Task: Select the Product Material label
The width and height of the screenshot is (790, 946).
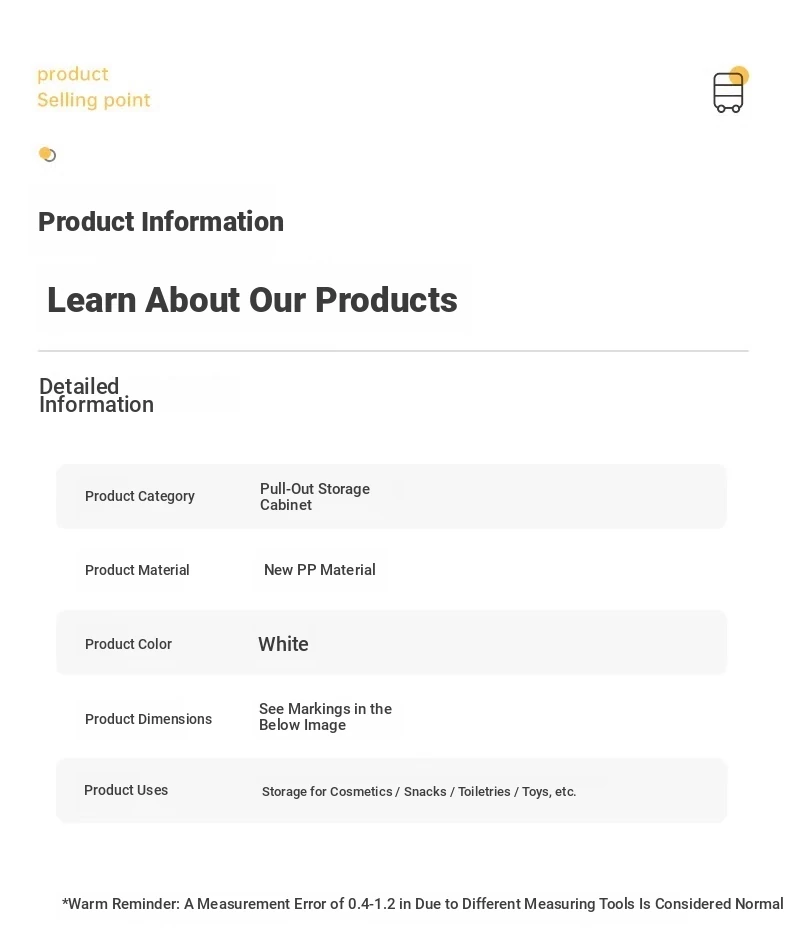Action: click(x=137, y=570)
